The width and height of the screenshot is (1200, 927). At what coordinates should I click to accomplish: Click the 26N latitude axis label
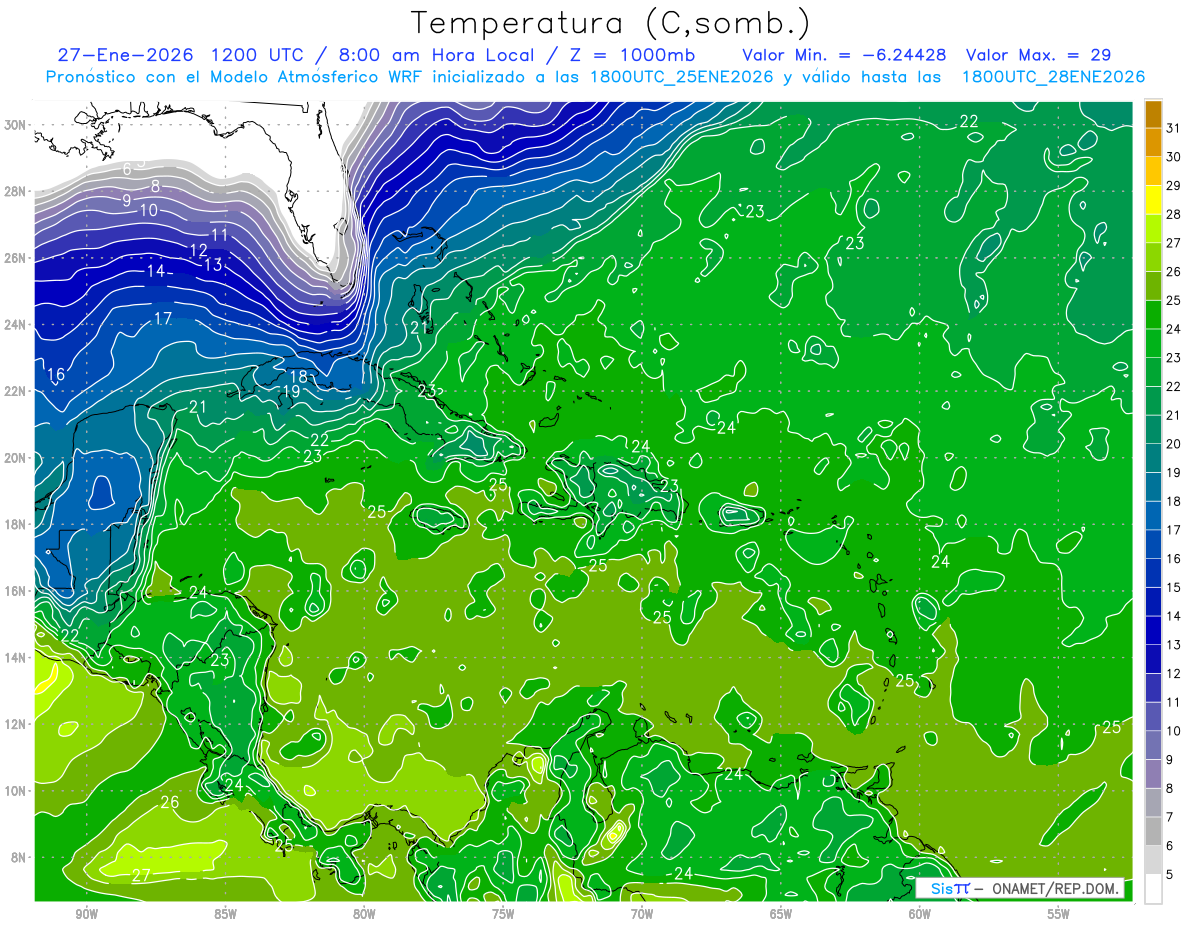15,258
